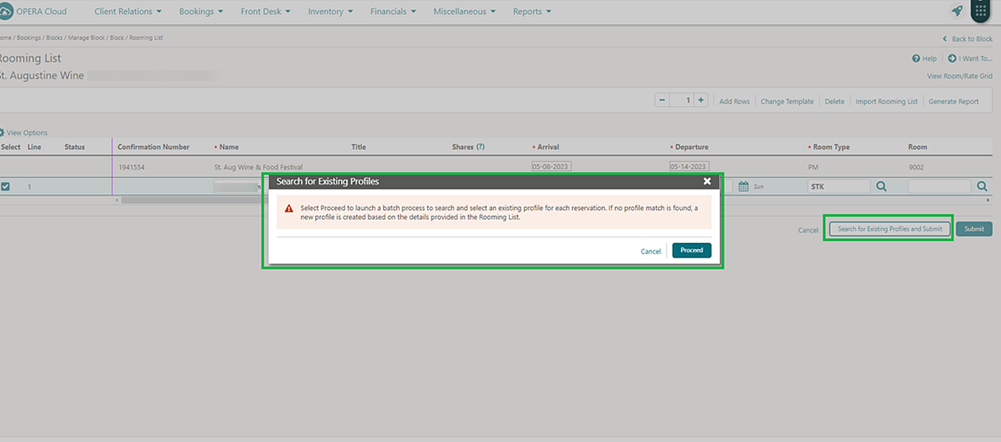
Task: Open the application grid menu icon
Action: click(981, 11)
